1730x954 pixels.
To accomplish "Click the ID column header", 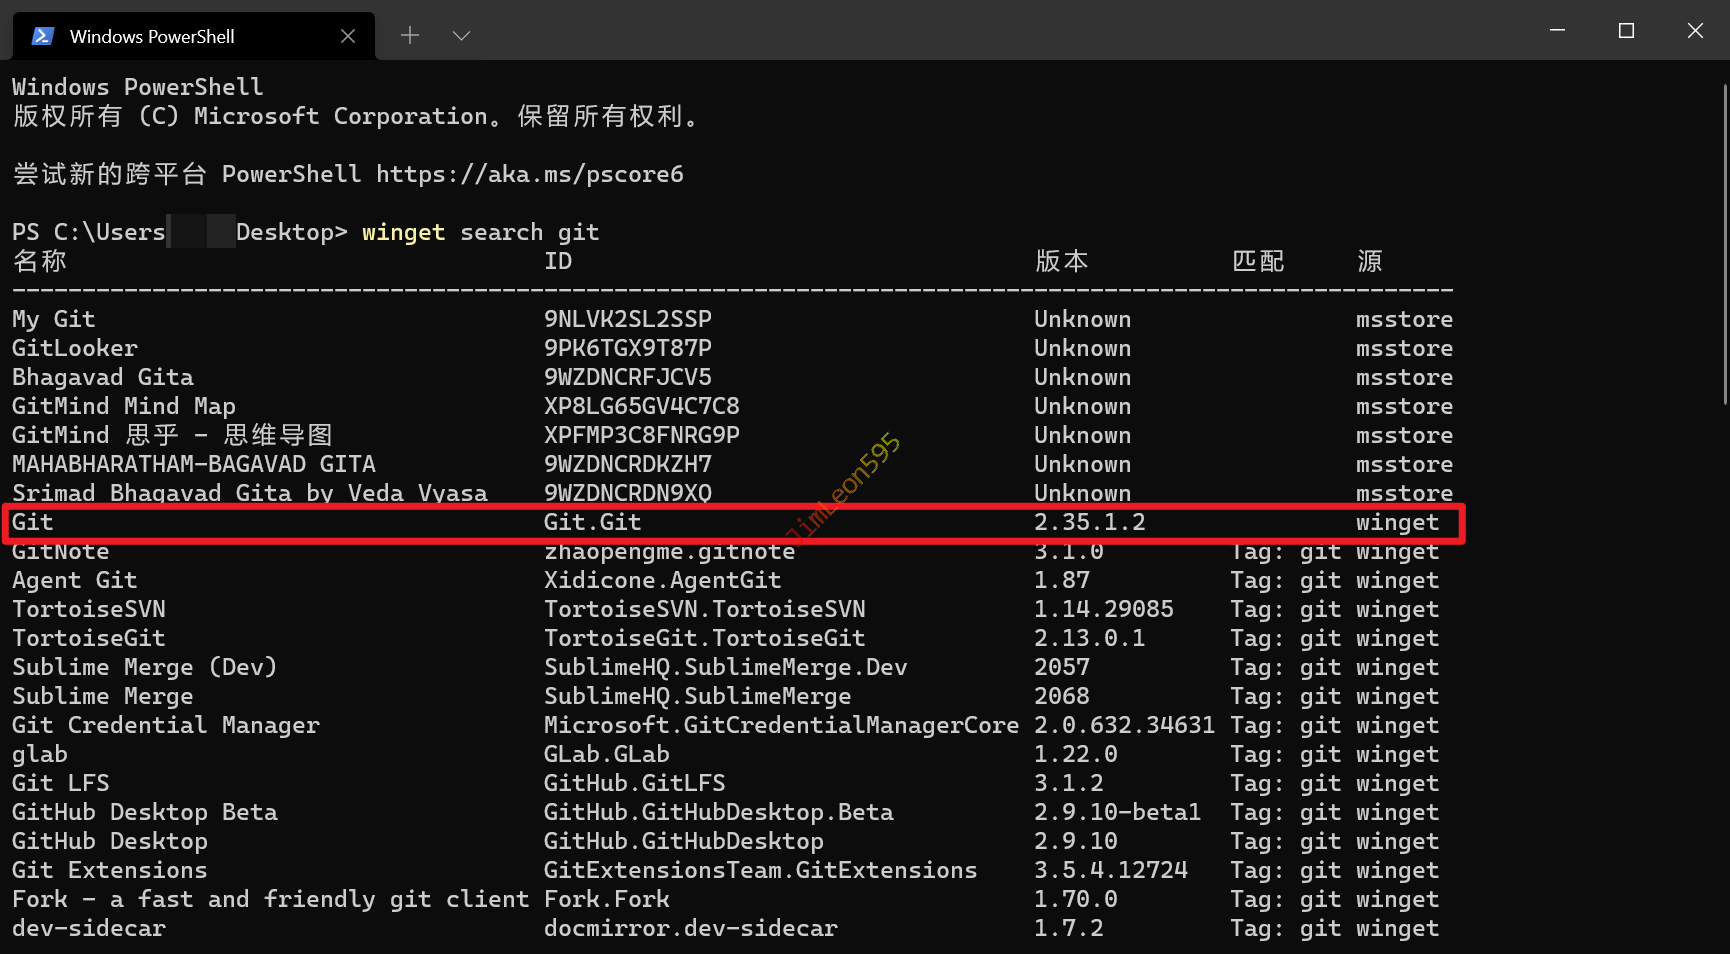I will tap(558, 262).
